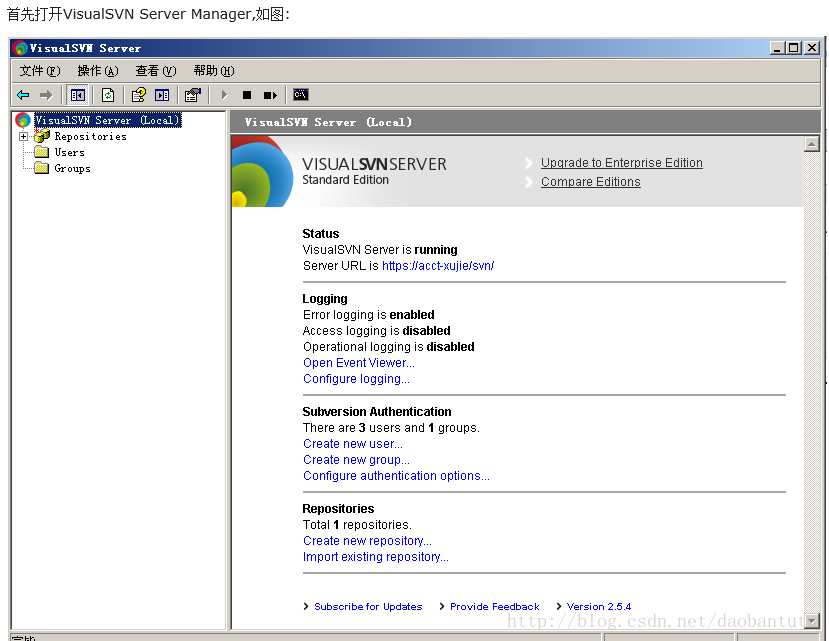Click Subscribe for Updates link
829x641 pixels.
click(x=368, y=607)
